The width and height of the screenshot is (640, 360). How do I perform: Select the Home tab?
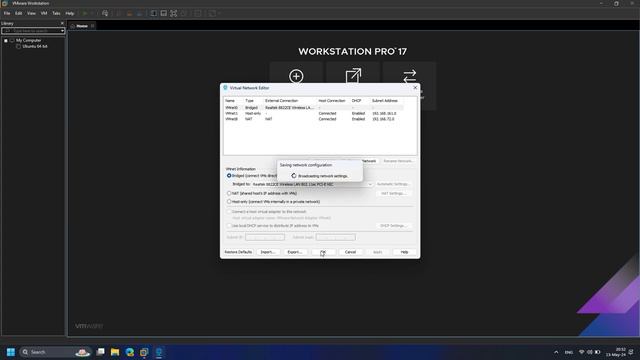coord(82,26)
